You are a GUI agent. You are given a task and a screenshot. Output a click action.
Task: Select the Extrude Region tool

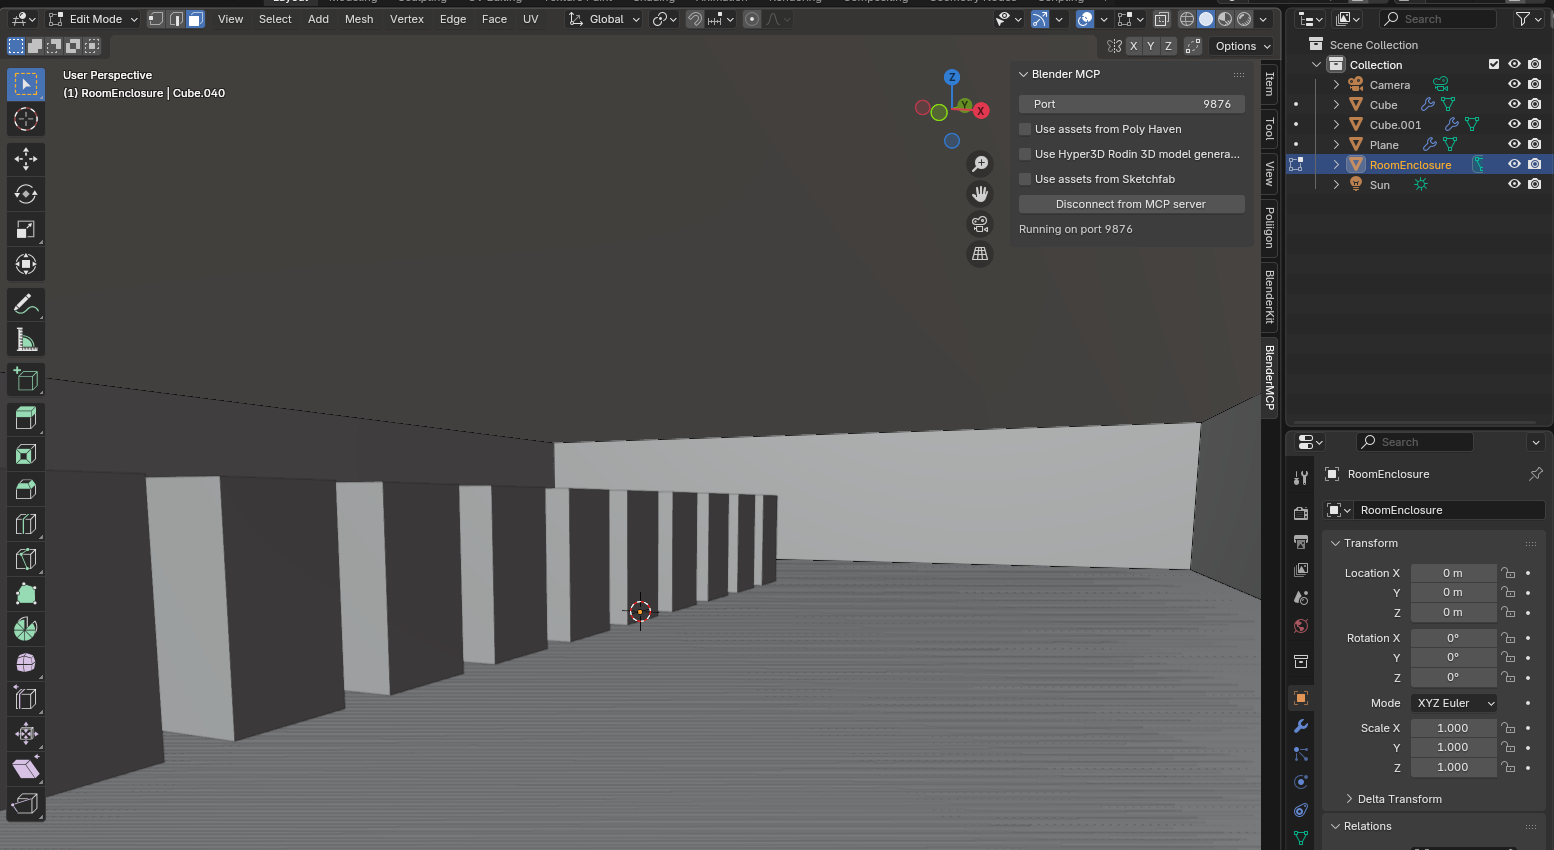[x=26, y=419]
